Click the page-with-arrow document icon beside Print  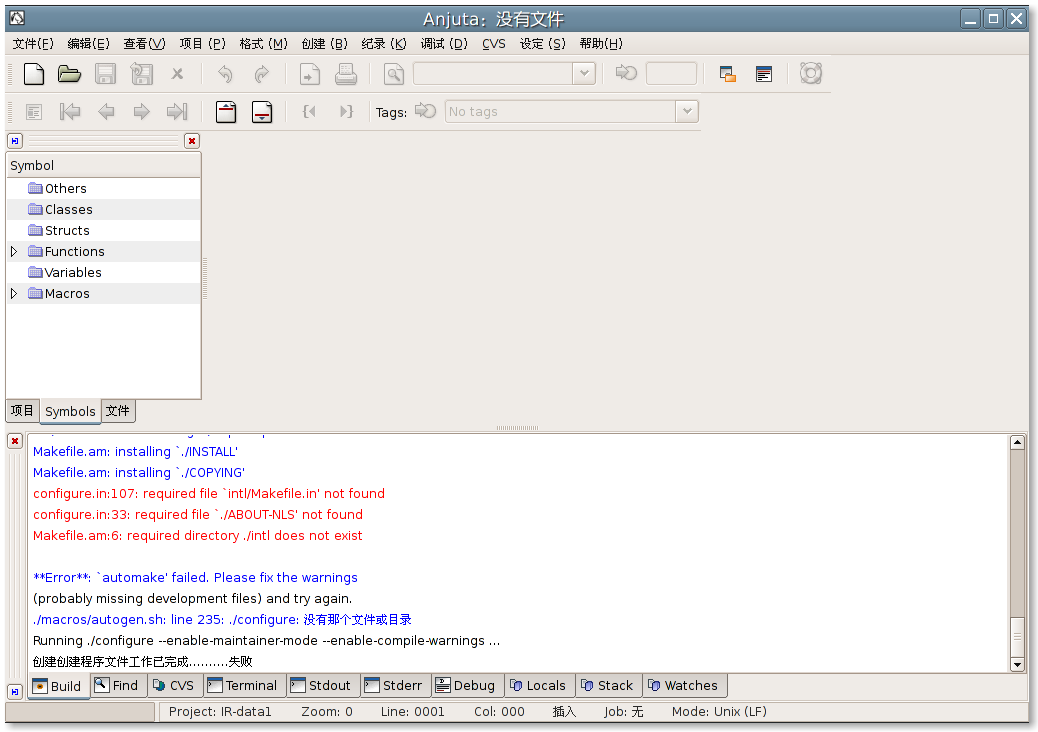click(x=309, y=73)
